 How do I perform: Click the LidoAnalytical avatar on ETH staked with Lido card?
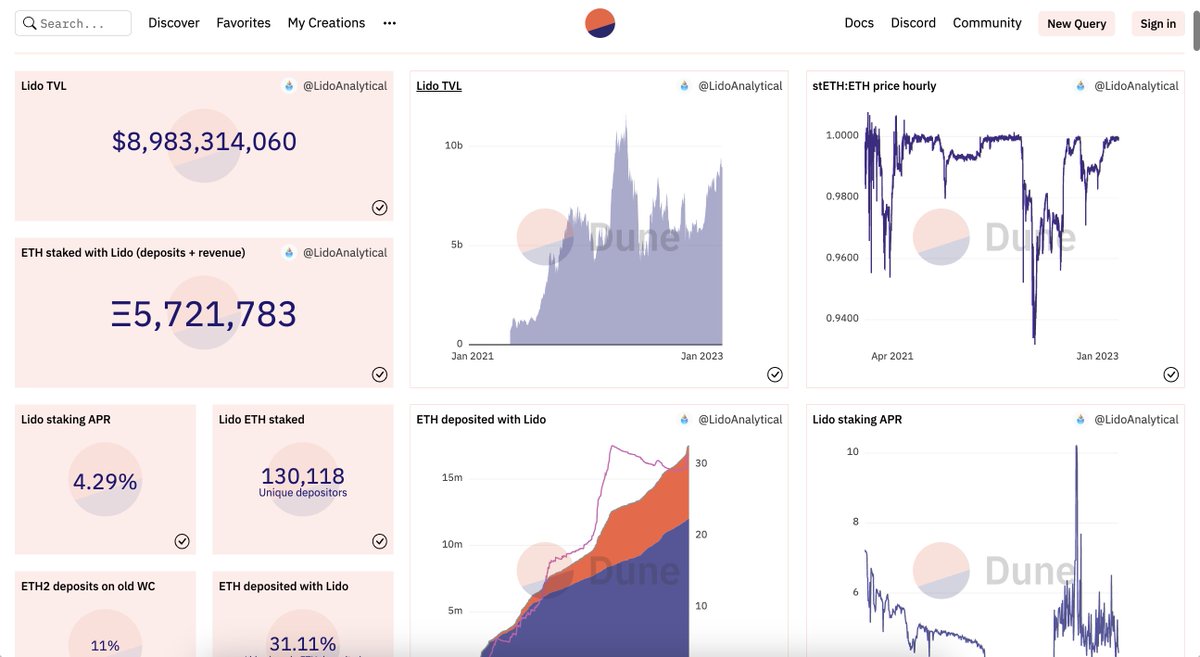coord(290,253)
